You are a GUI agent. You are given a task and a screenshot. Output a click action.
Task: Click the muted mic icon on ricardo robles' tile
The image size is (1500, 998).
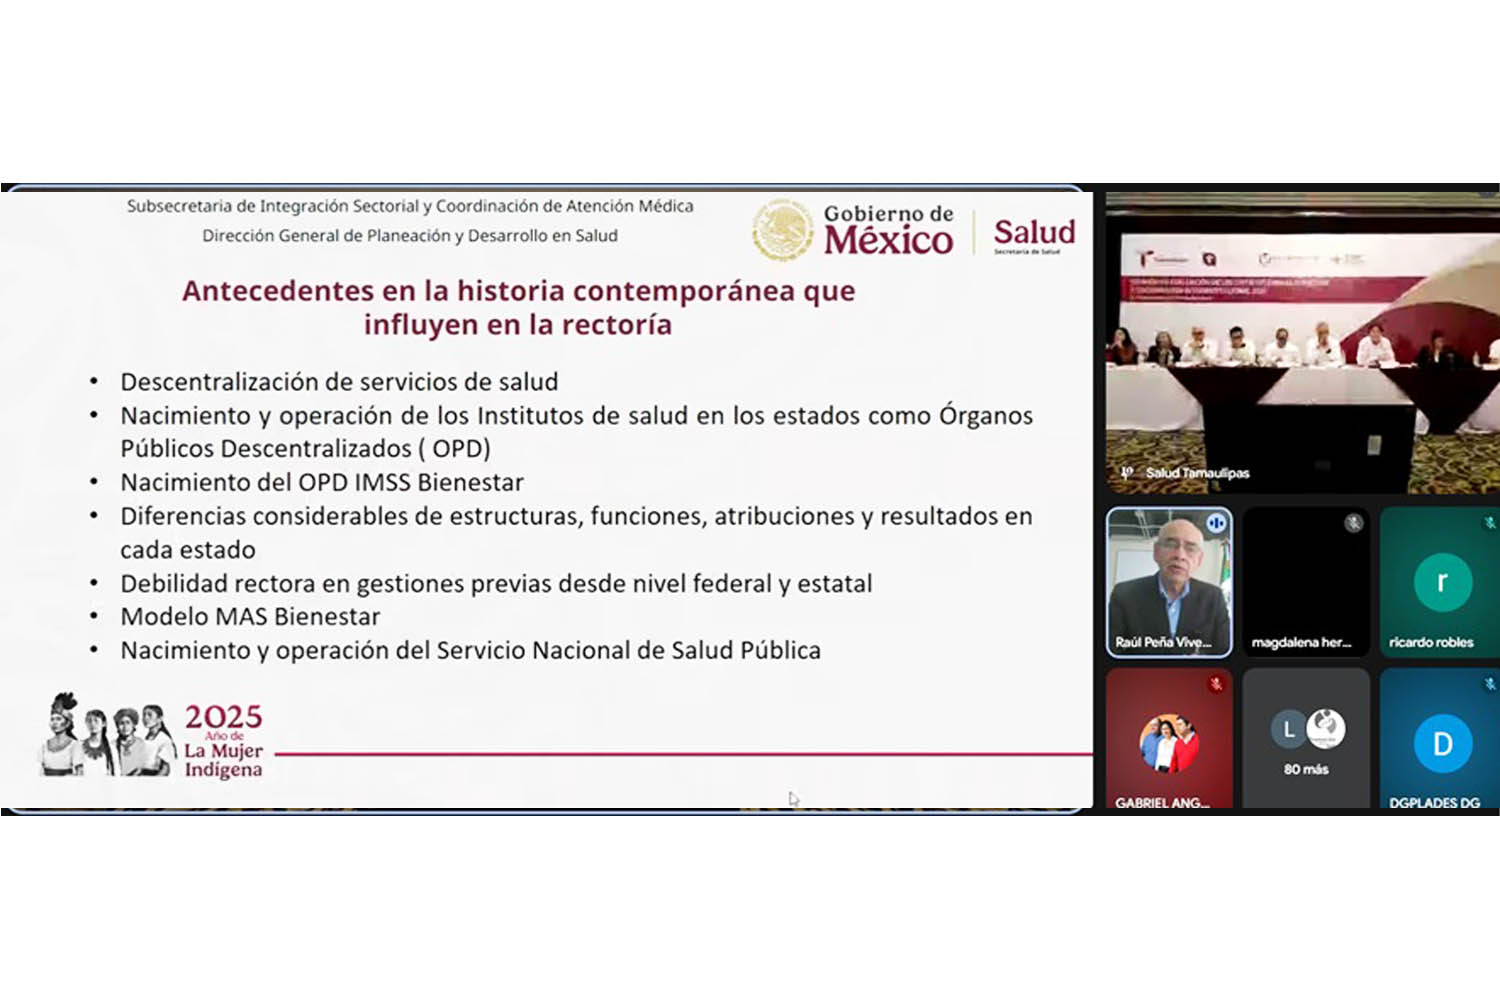pos(1488,523)
